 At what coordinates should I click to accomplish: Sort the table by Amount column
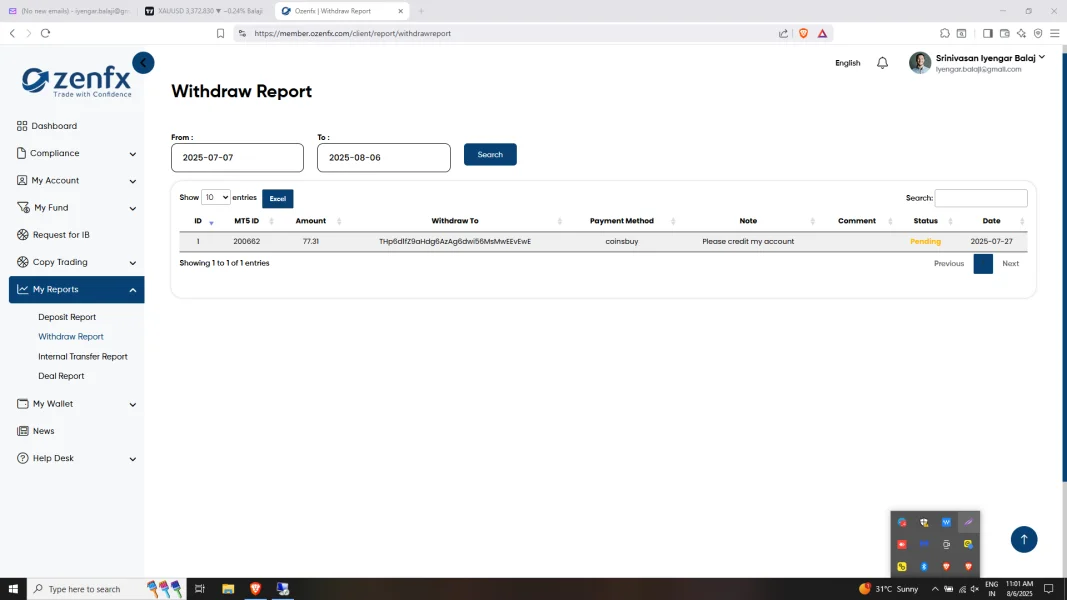pos(311,221)
